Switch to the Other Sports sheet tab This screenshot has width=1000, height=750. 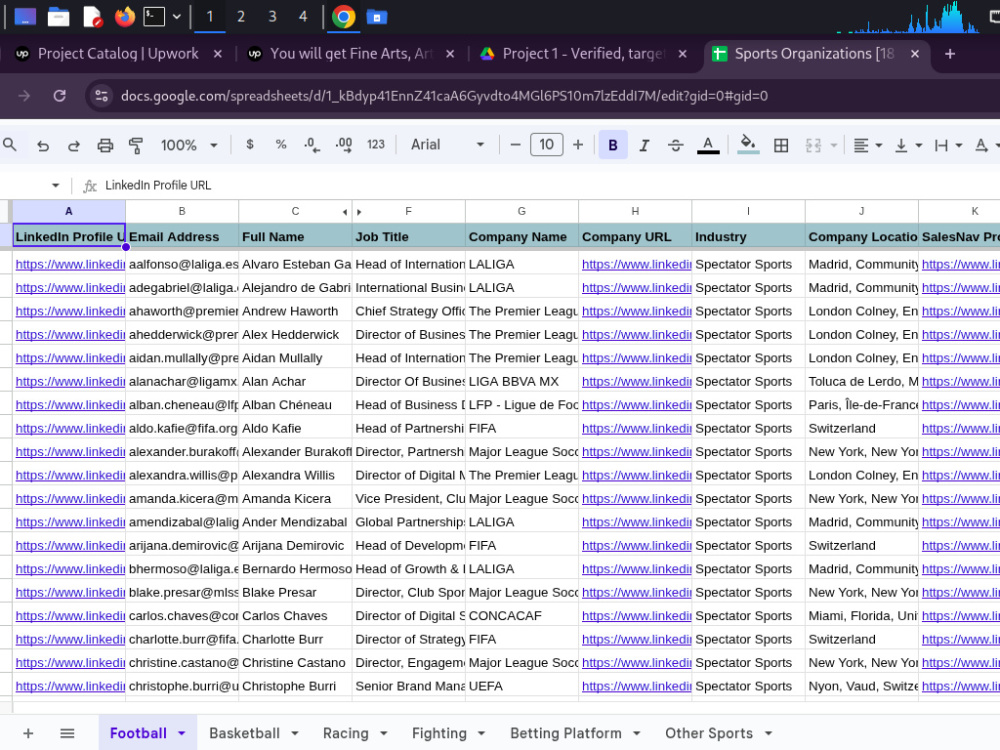709,733
